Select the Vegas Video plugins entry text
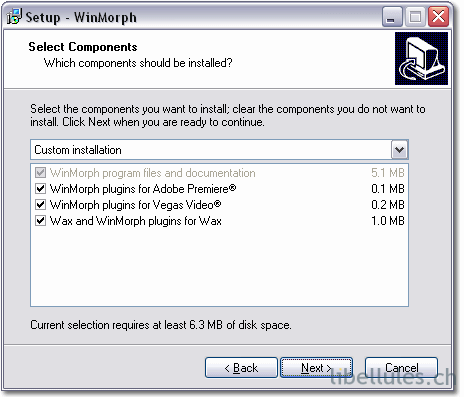464x397 pixels. [135, 205]
